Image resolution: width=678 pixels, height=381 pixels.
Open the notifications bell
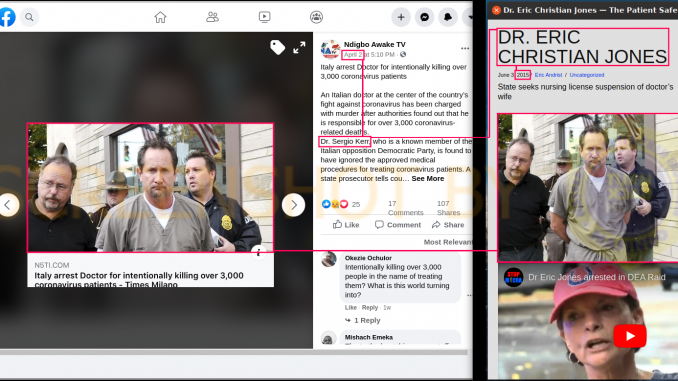point(448,17)
